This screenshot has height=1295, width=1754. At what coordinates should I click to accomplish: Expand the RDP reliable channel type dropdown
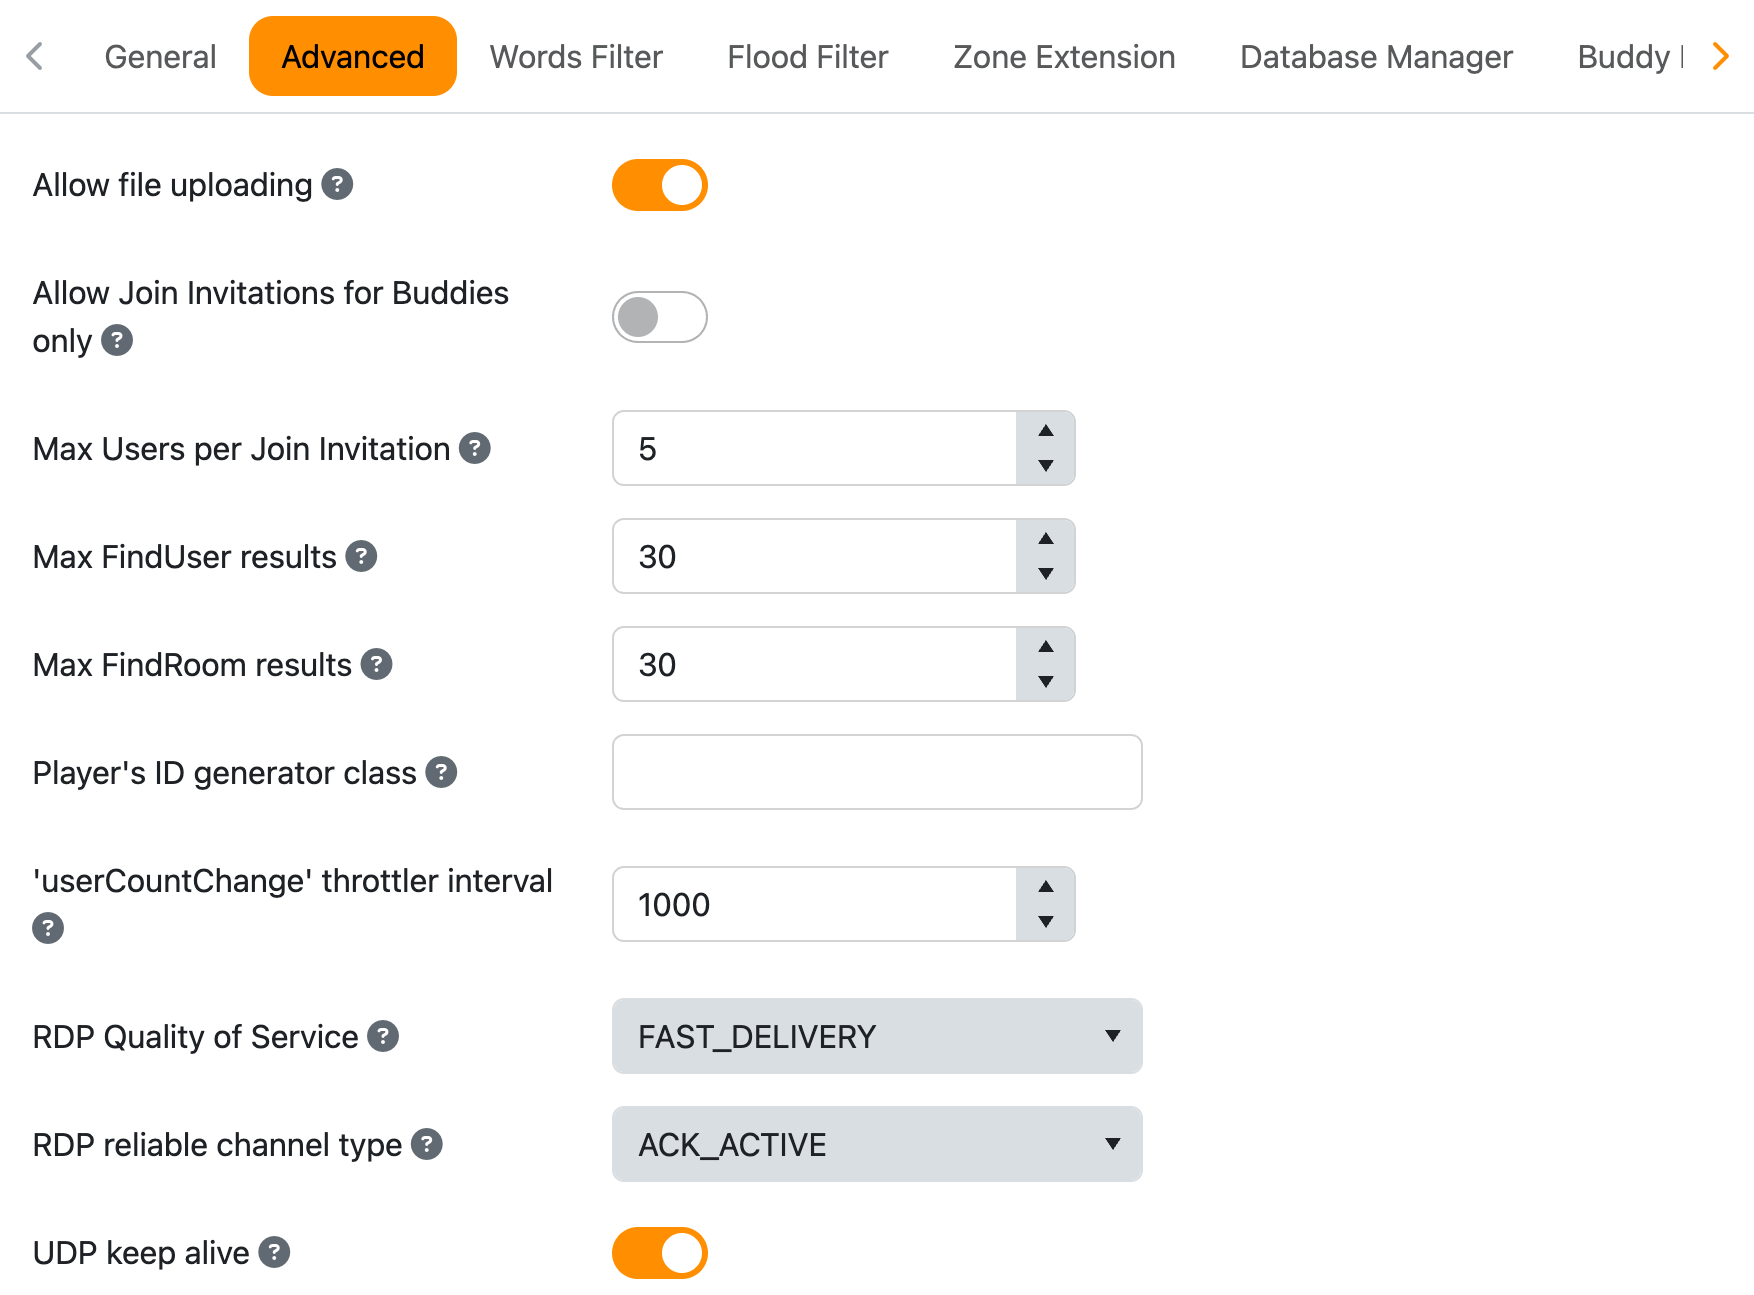(876, 1144)
